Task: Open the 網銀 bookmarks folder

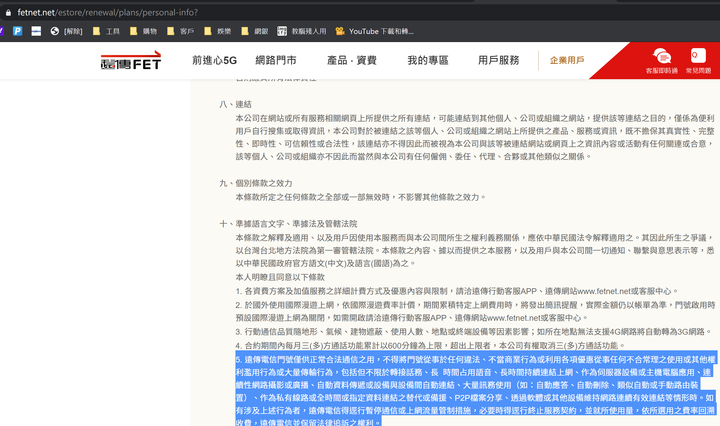Action: click(254, 31)
